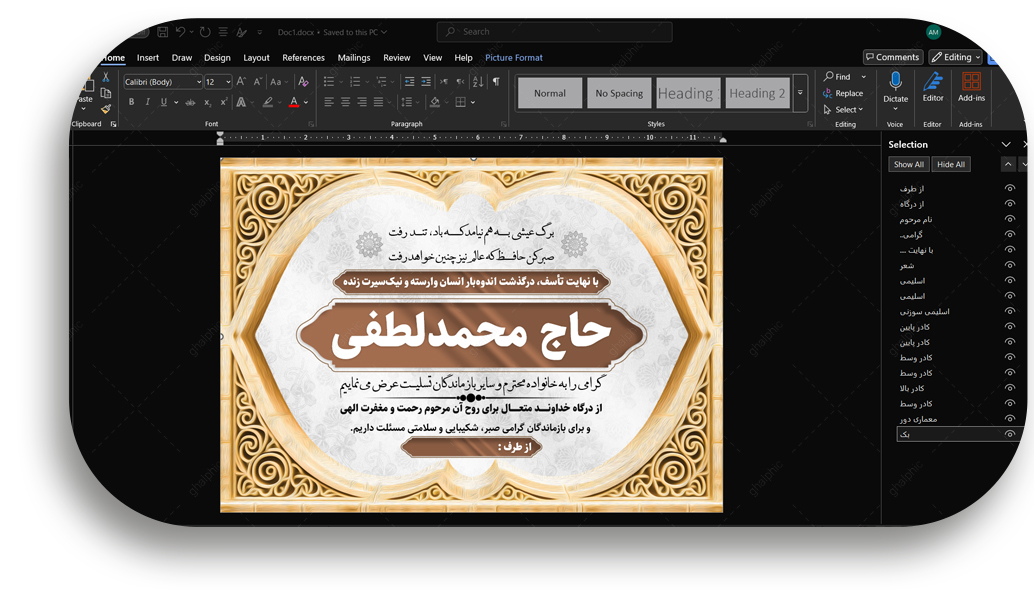Click the Format Painter brush icon
The width and height of the screenshot is (1034, 602).
click(x=106, y=109)
